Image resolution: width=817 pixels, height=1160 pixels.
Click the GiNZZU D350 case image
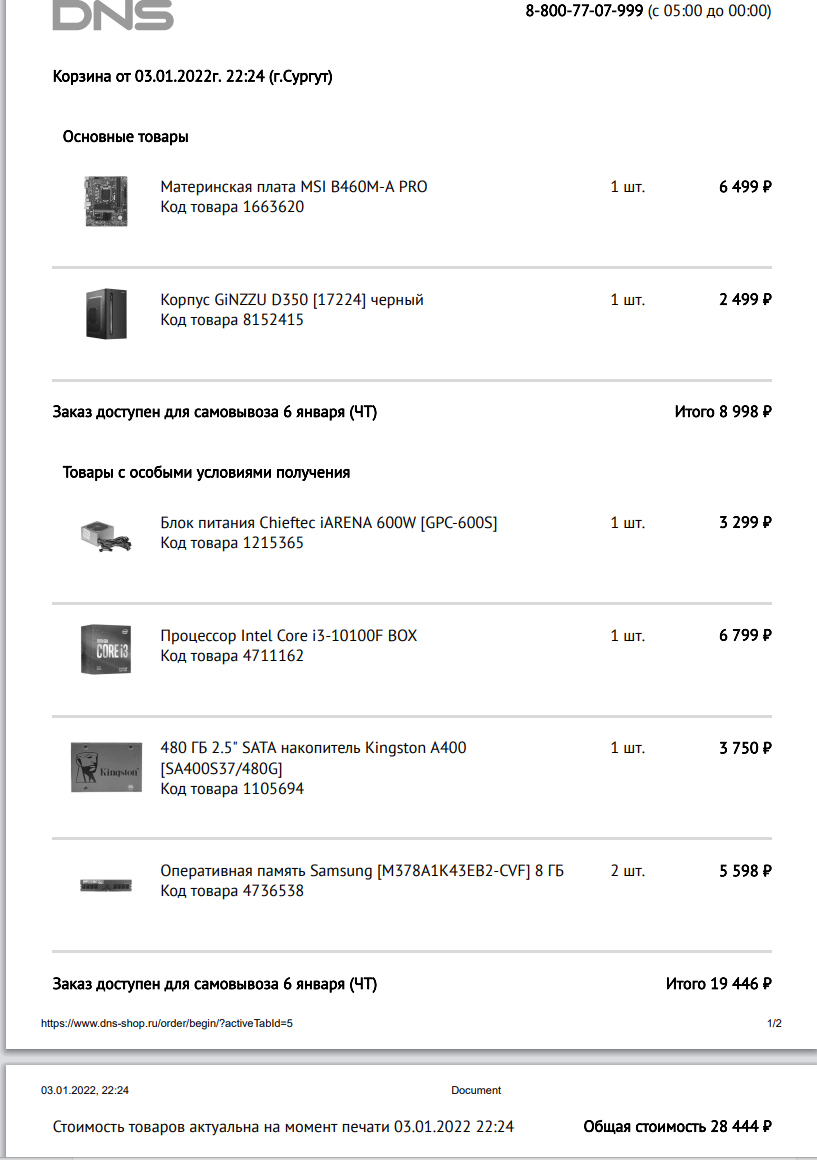[106, 313]
